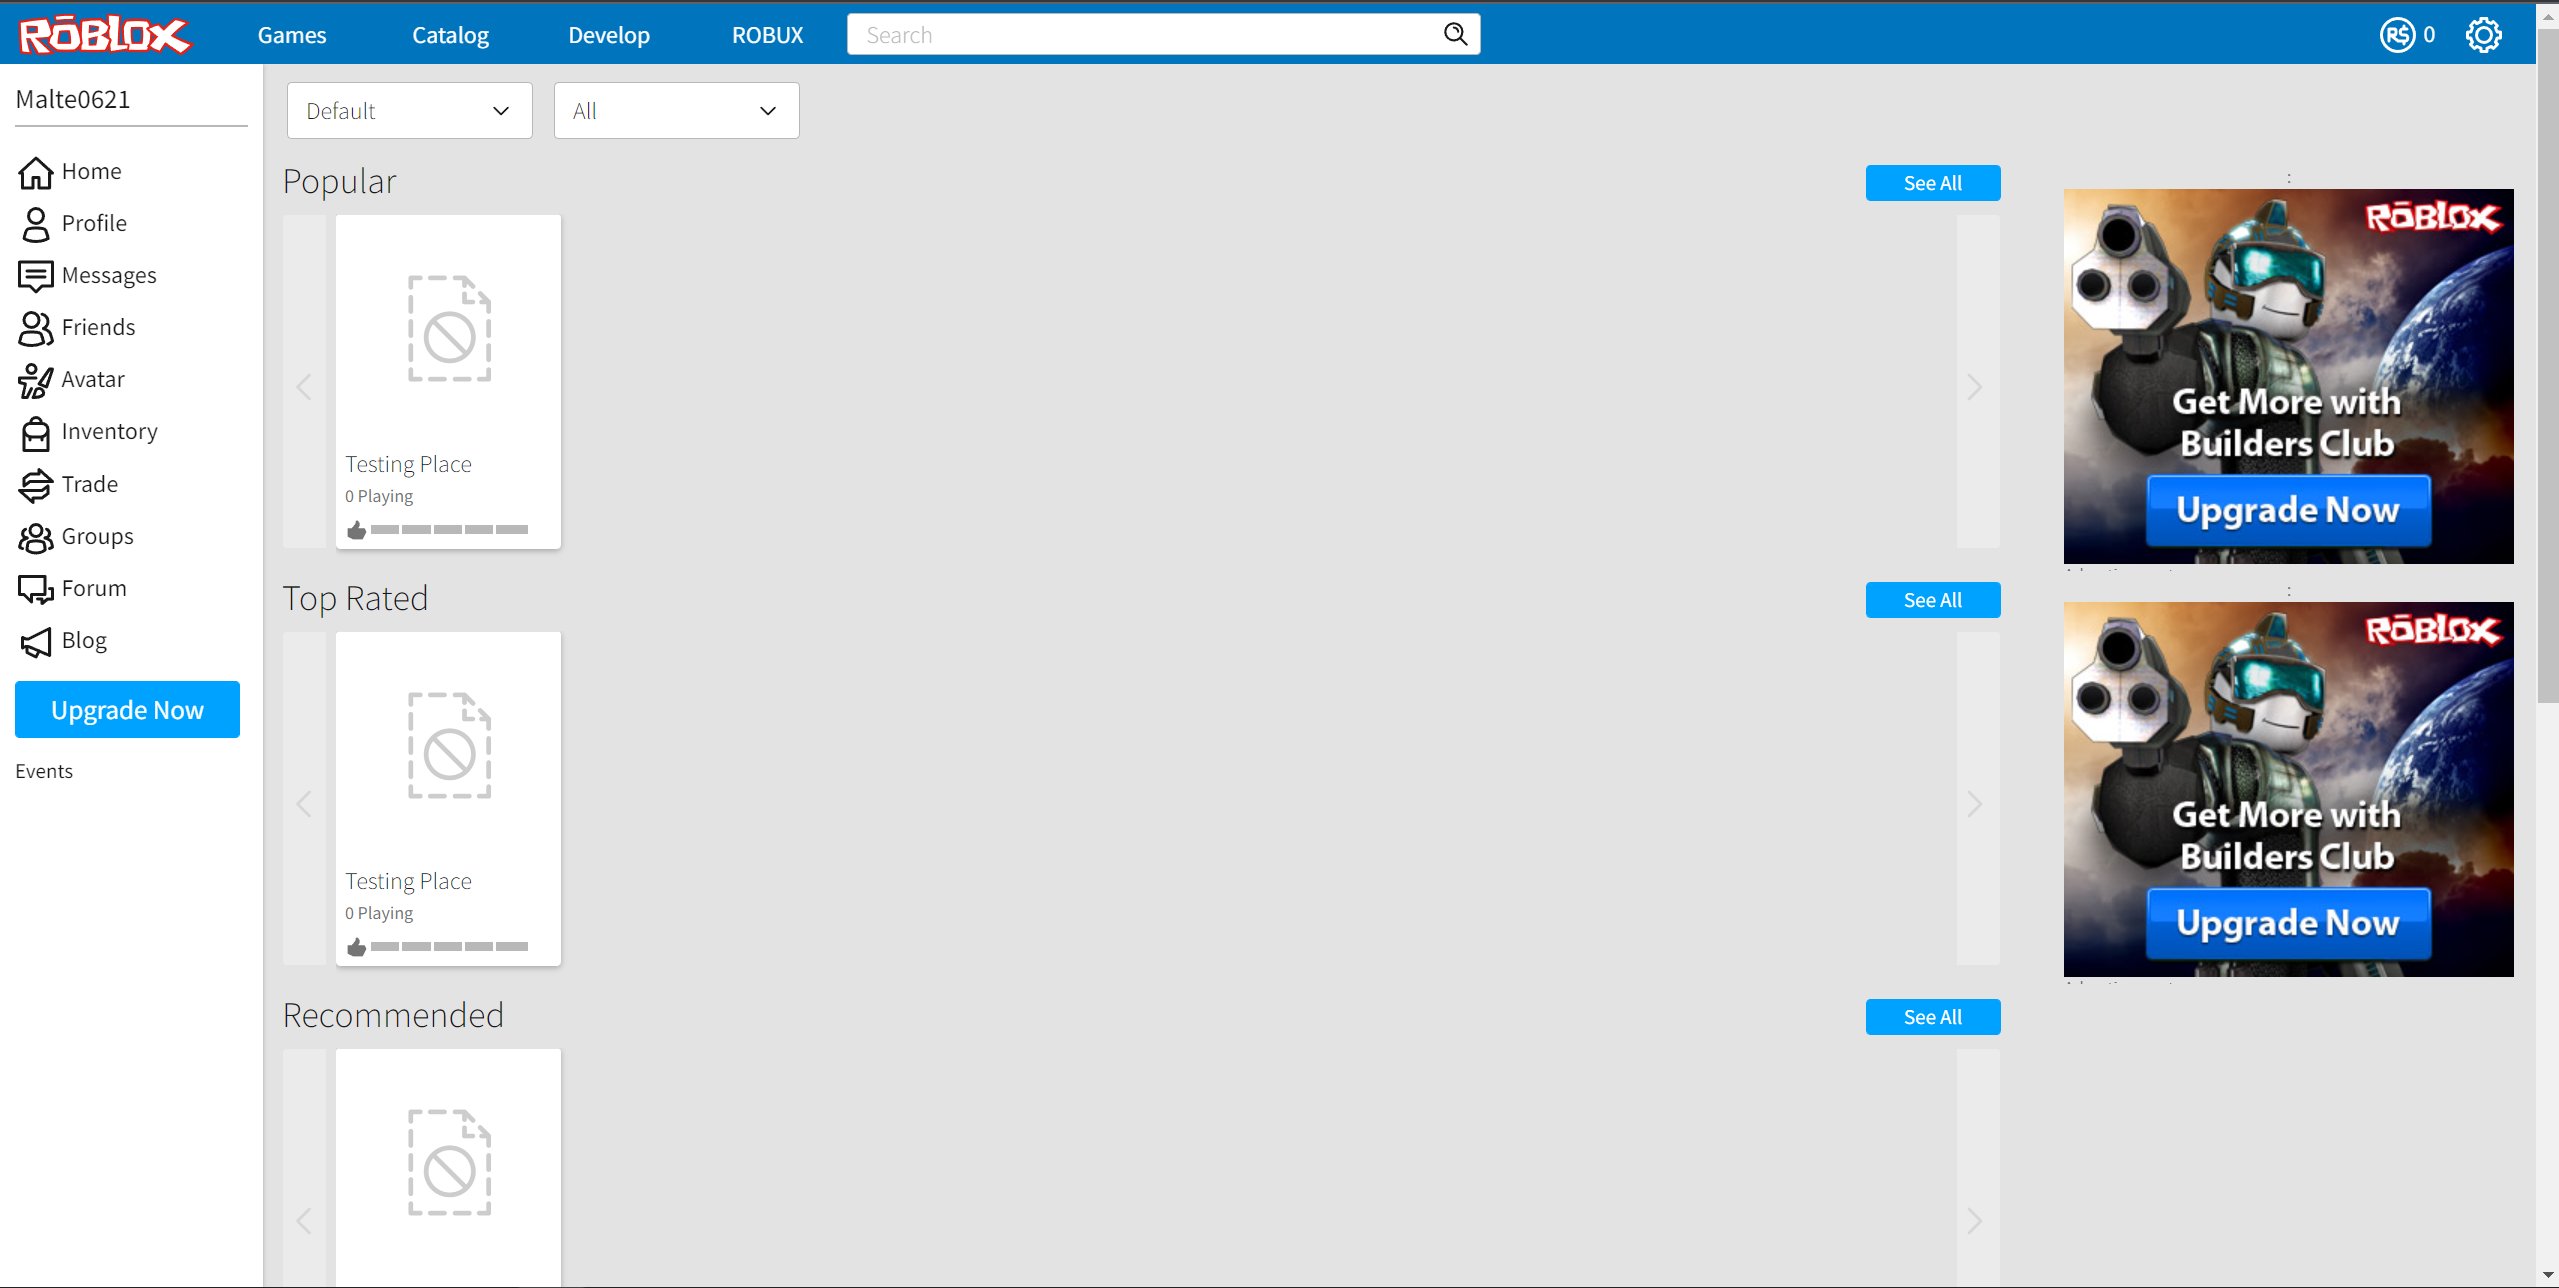Select the Catalog menu item
Image resolution: width=2559 pixels, height=1288 pixels.
[448, 33]
